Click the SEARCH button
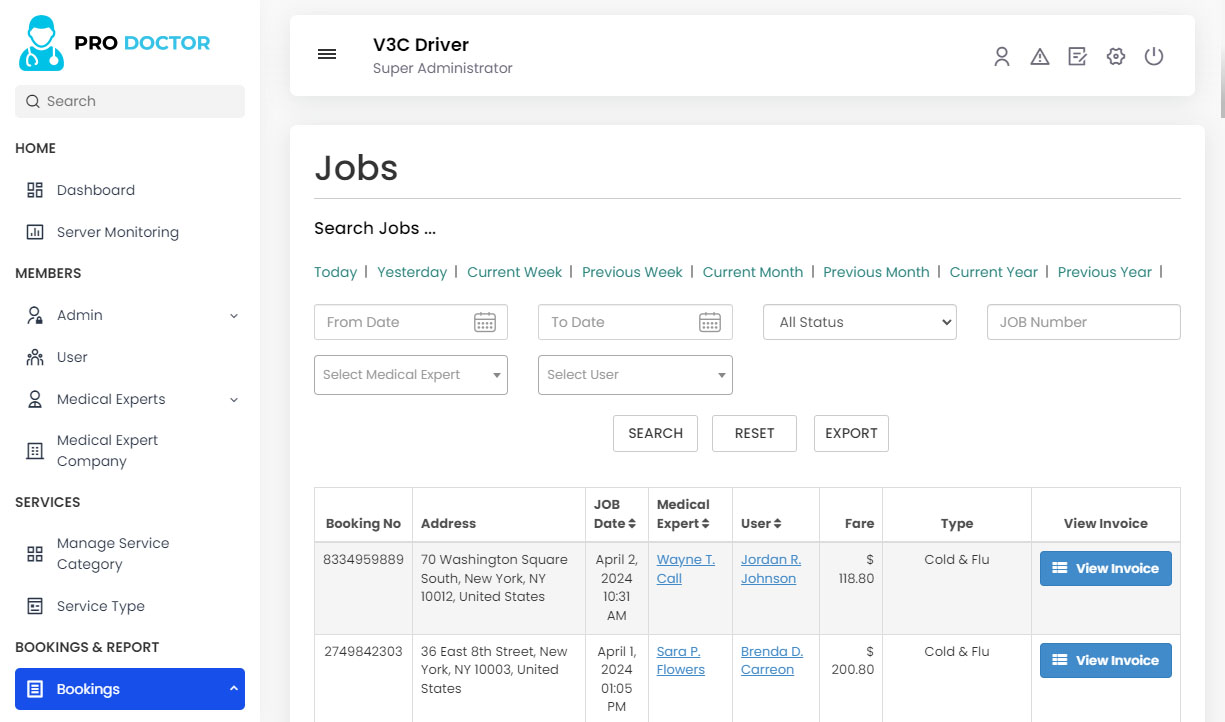 pos(655,433)
